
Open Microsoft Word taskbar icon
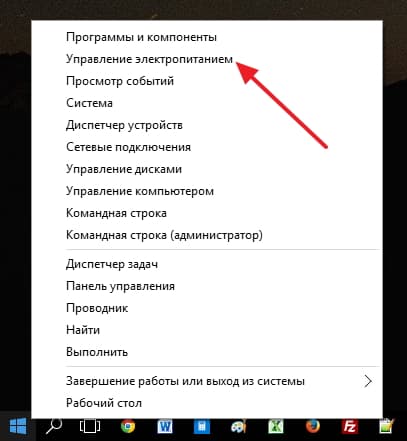click(165, 426)
